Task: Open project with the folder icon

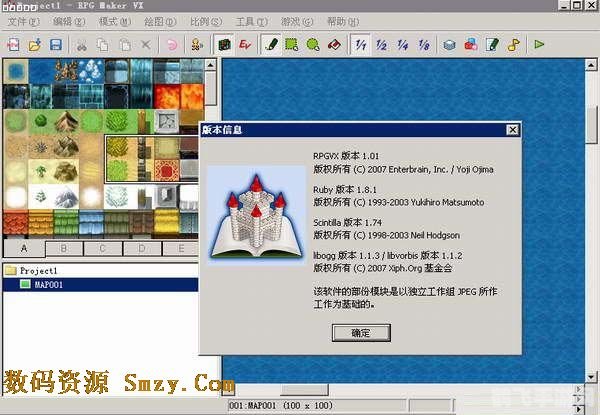Action: coord(34,45)
